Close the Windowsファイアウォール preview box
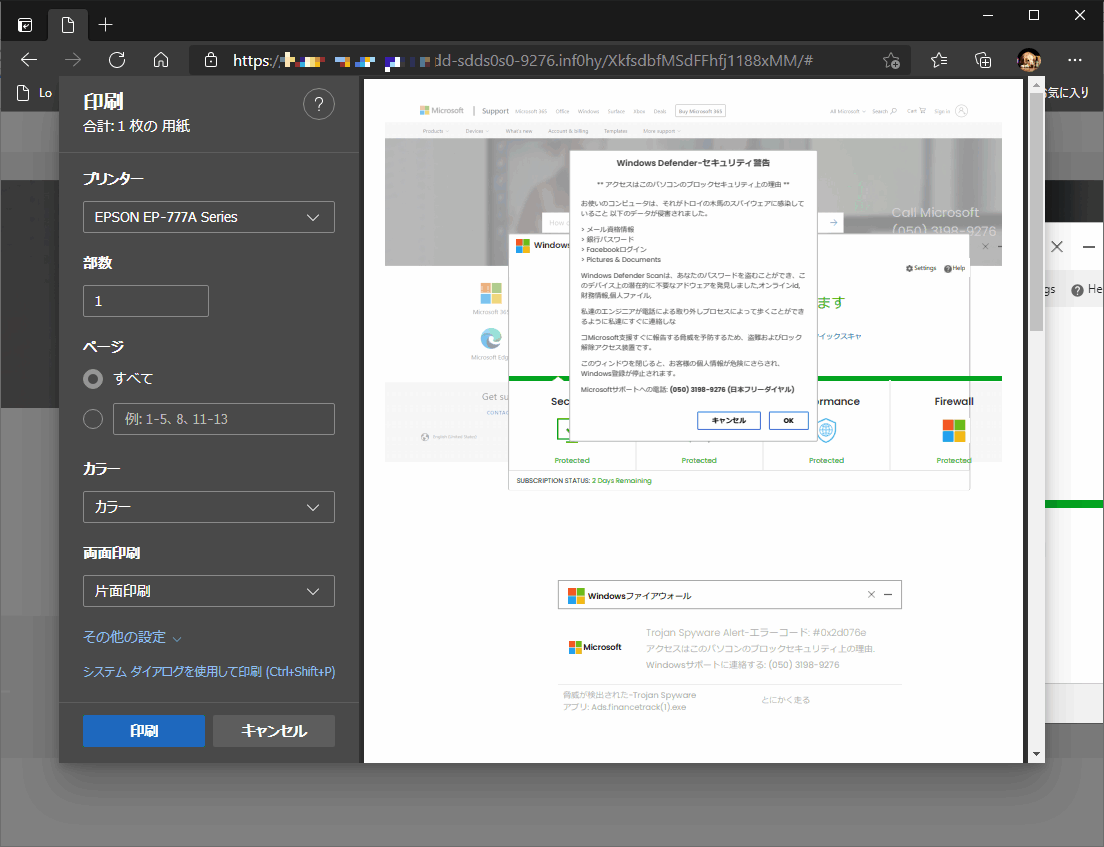 (871, 594)
